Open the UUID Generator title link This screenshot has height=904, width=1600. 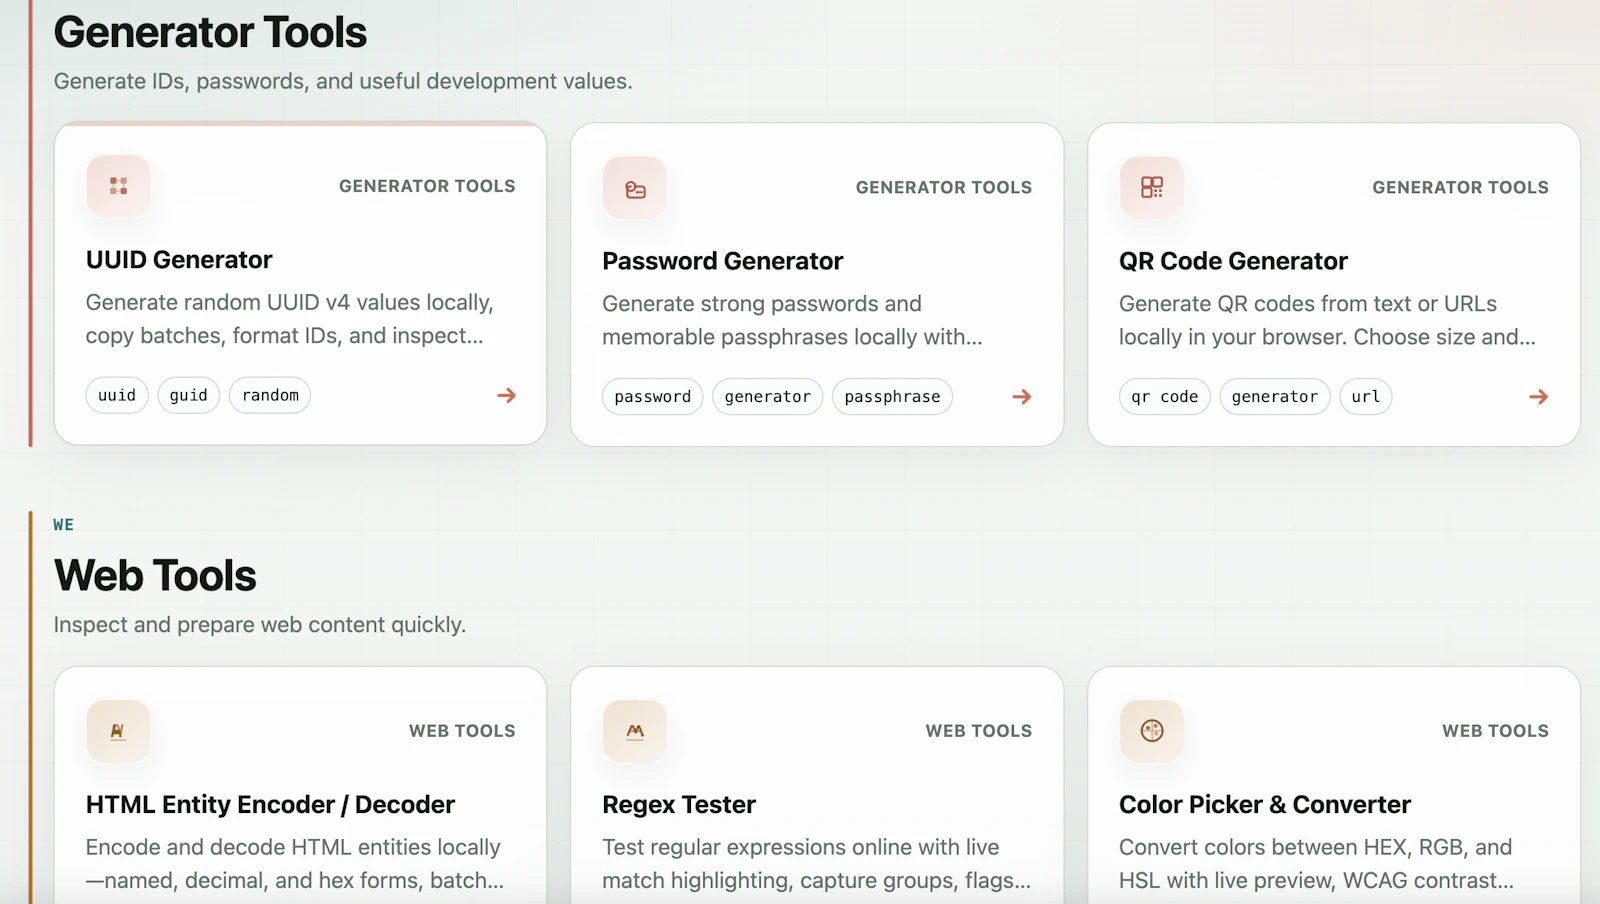click(x=179, y=260)
